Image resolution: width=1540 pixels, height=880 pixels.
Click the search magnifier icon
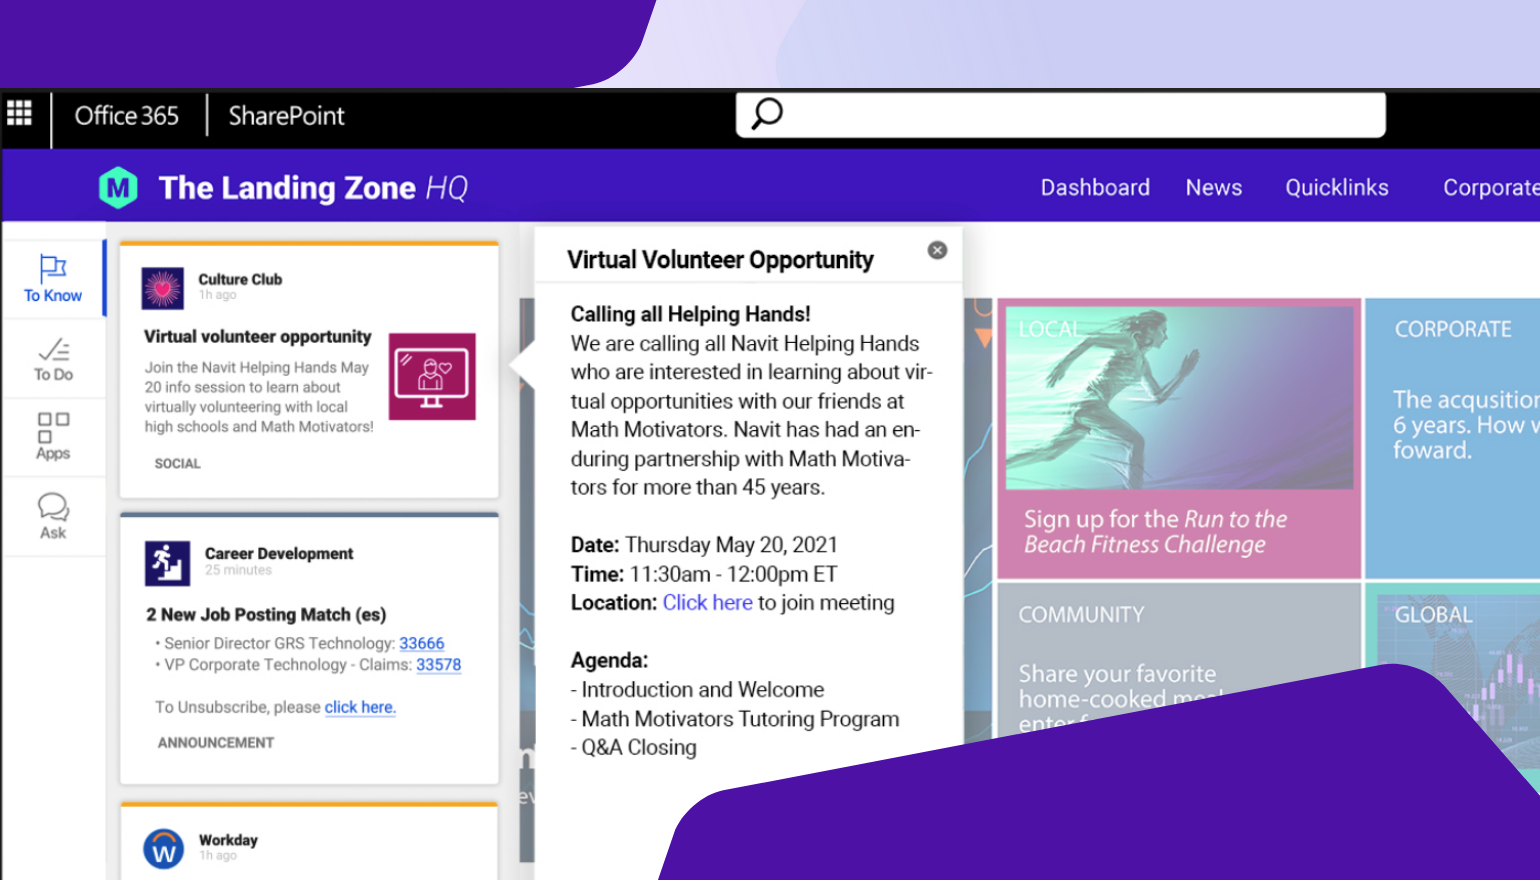(767, 114)
